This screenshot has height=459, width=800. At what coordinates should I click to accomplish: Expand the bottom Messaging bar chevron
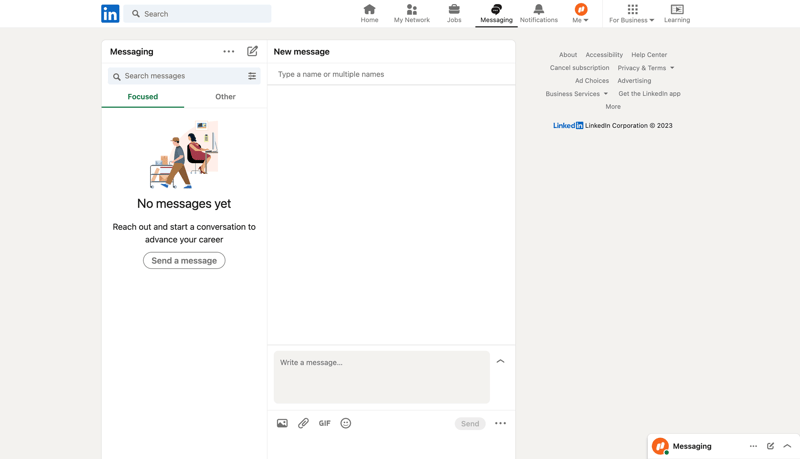point(787,446)
